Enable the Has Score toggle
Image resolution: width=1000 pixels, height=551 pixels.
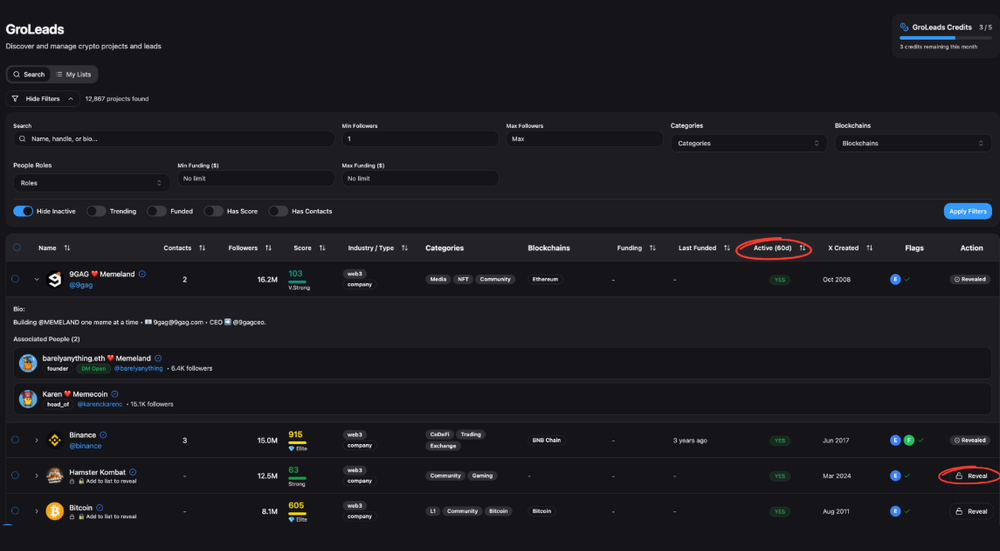click(214, 211)
